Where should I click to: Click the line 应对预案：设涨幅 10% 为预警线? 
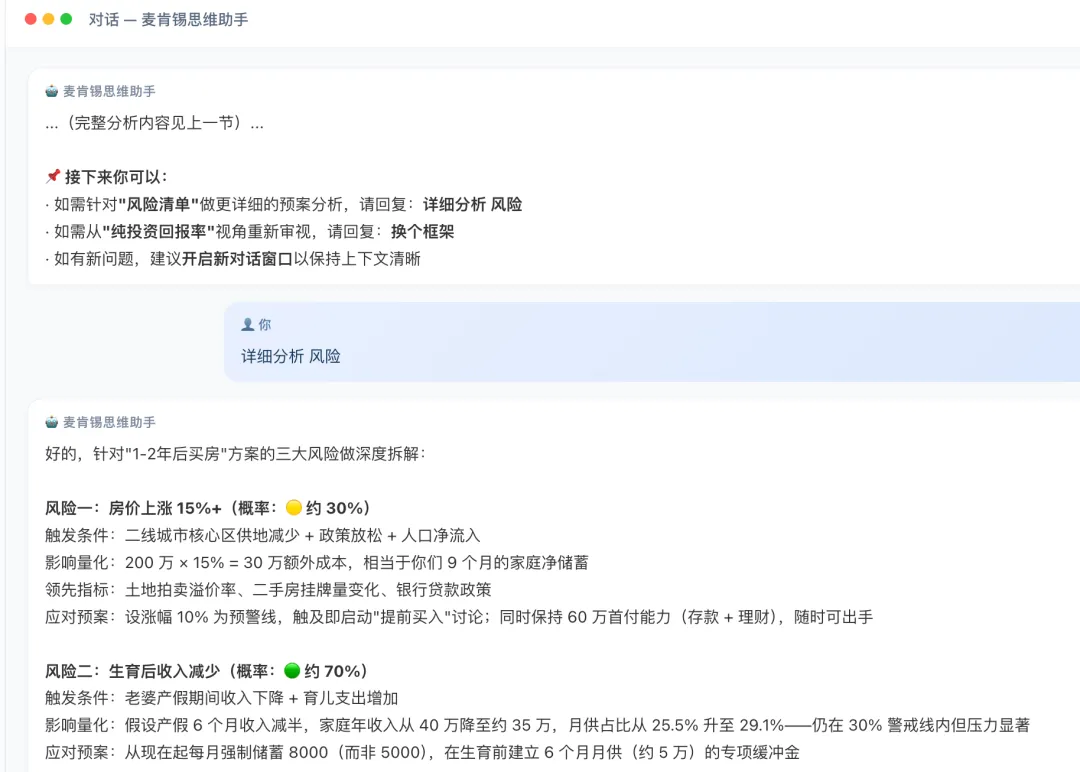coord(459,617)
